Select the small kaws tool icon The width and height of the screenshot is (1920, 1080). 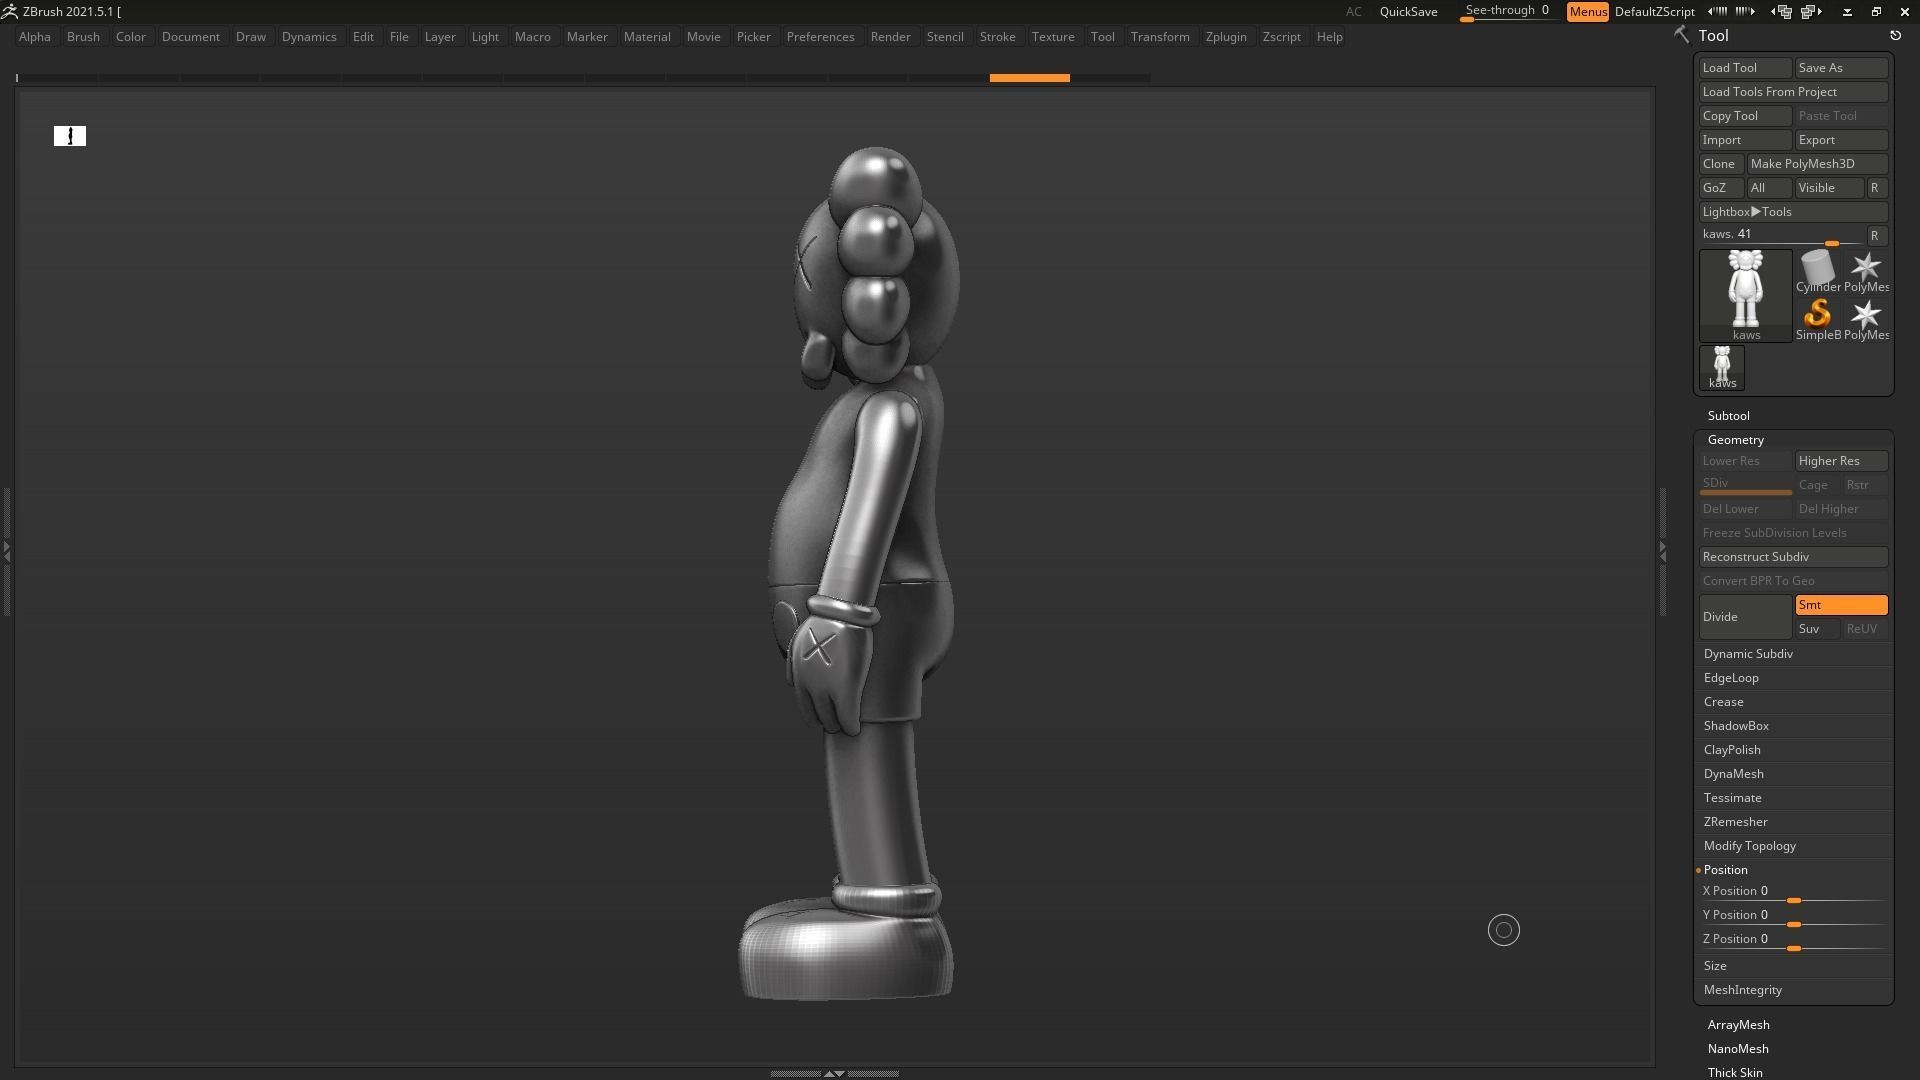(x=1721, y=367)
